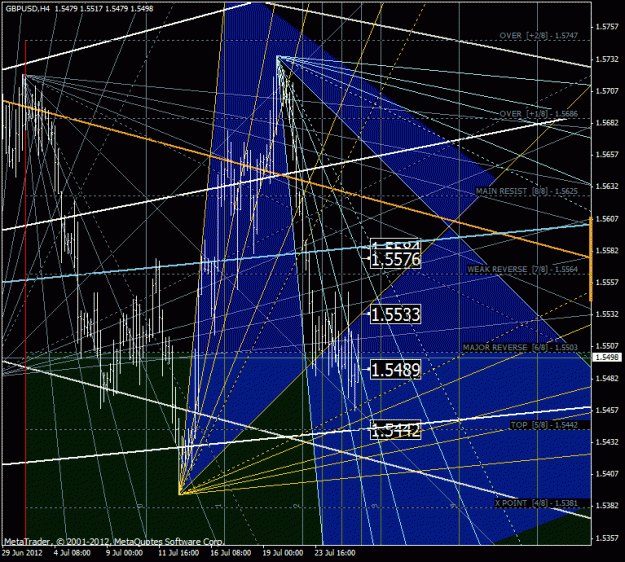This screenshot has width=625, height=562.
Task: Select the boxed 1.5489 price tag
Action: coord(395,370)
